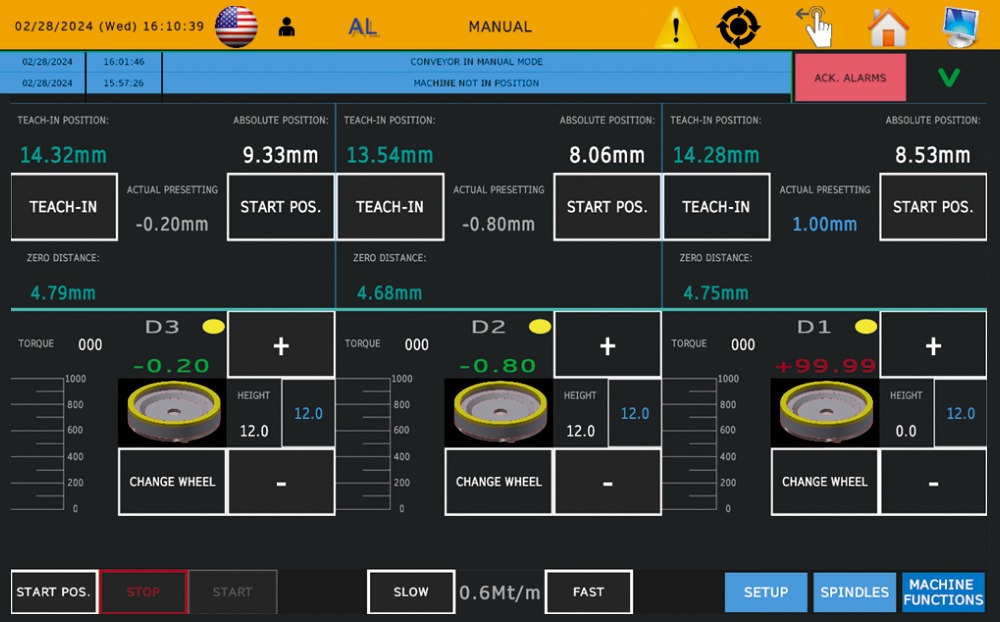
Task: Decrease D2 spindle with minus button
Action: pos(608,482)
